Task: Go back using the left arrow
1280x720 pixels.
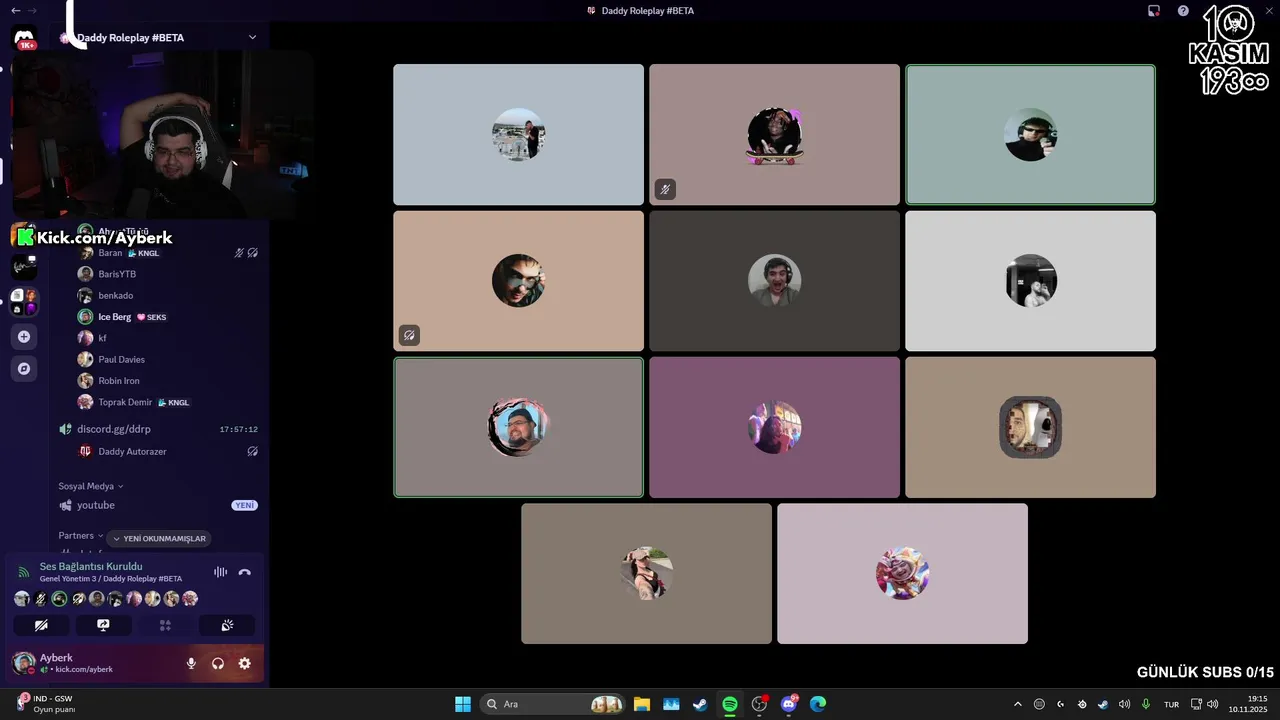Action: pyautogui.click(x=15, y=10)
